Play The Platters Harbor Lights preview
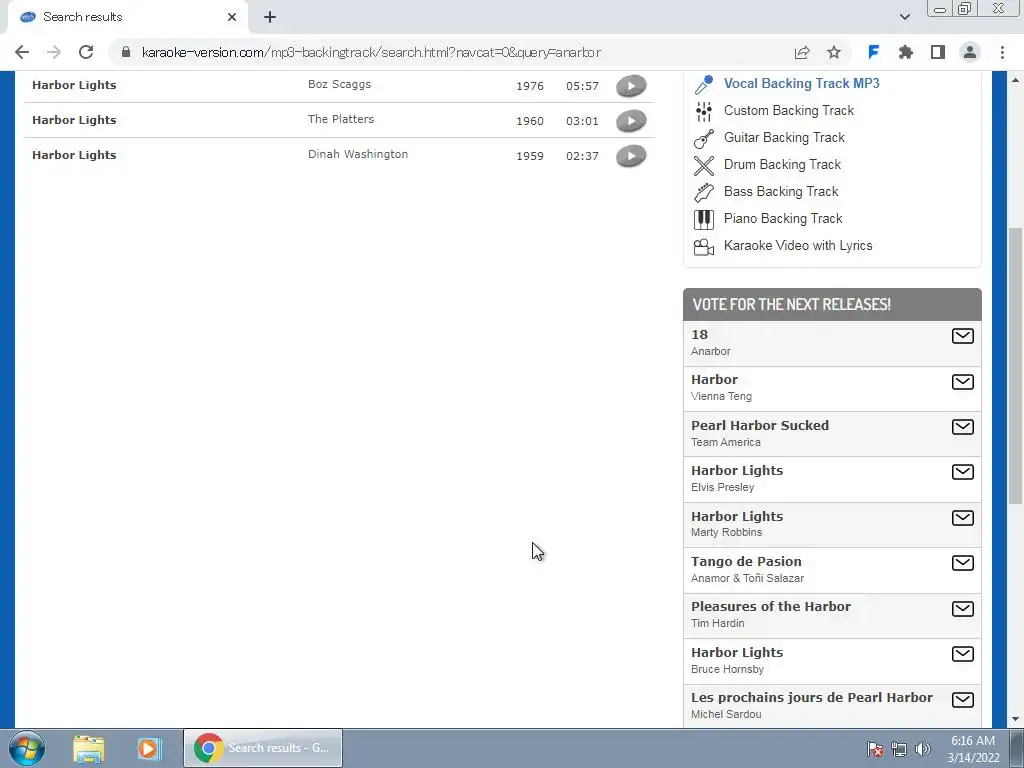The width and height of the screenshot is (1024, 768). click(631, 121)
